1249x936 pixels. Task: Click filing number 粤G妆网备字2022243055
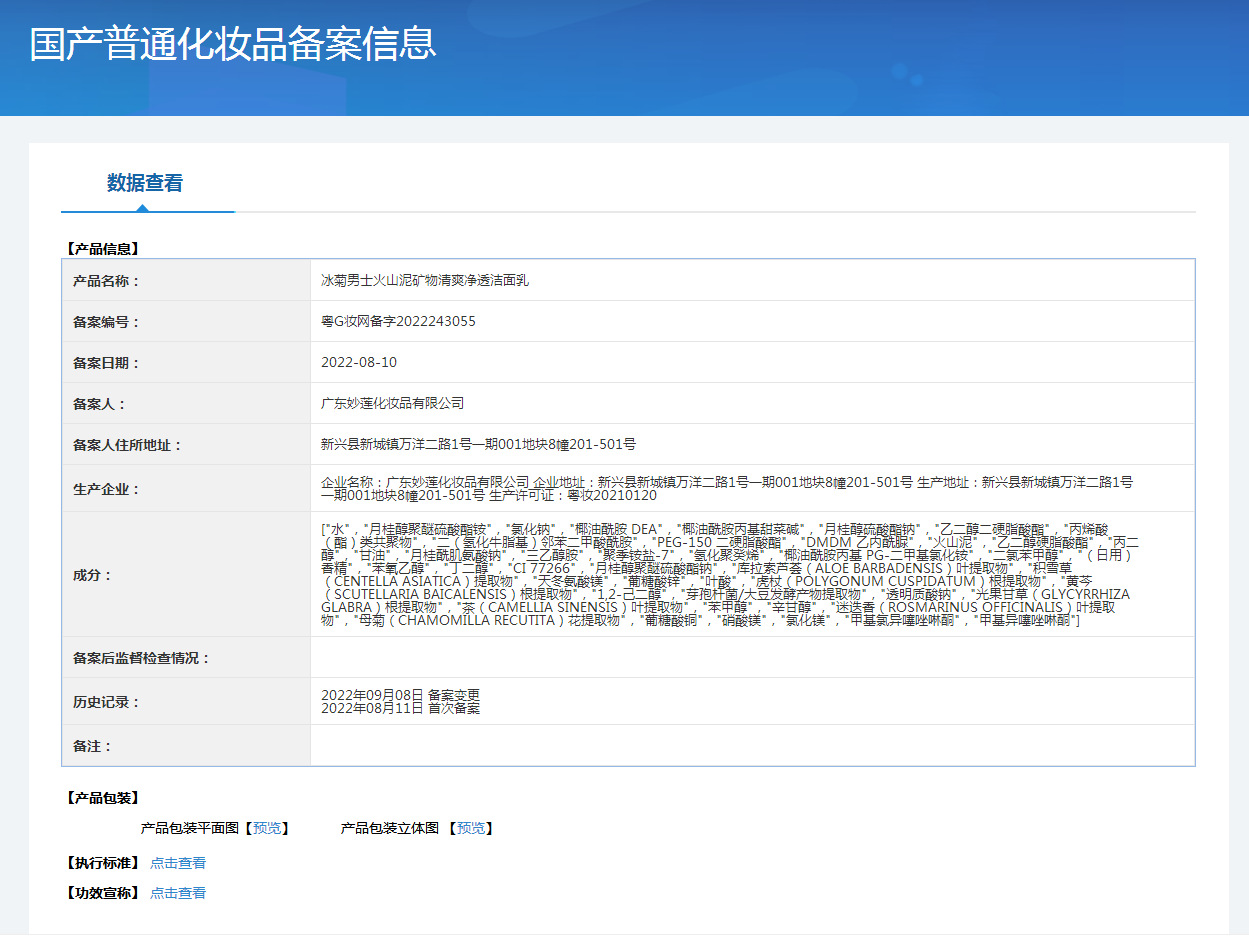[398, 321]
